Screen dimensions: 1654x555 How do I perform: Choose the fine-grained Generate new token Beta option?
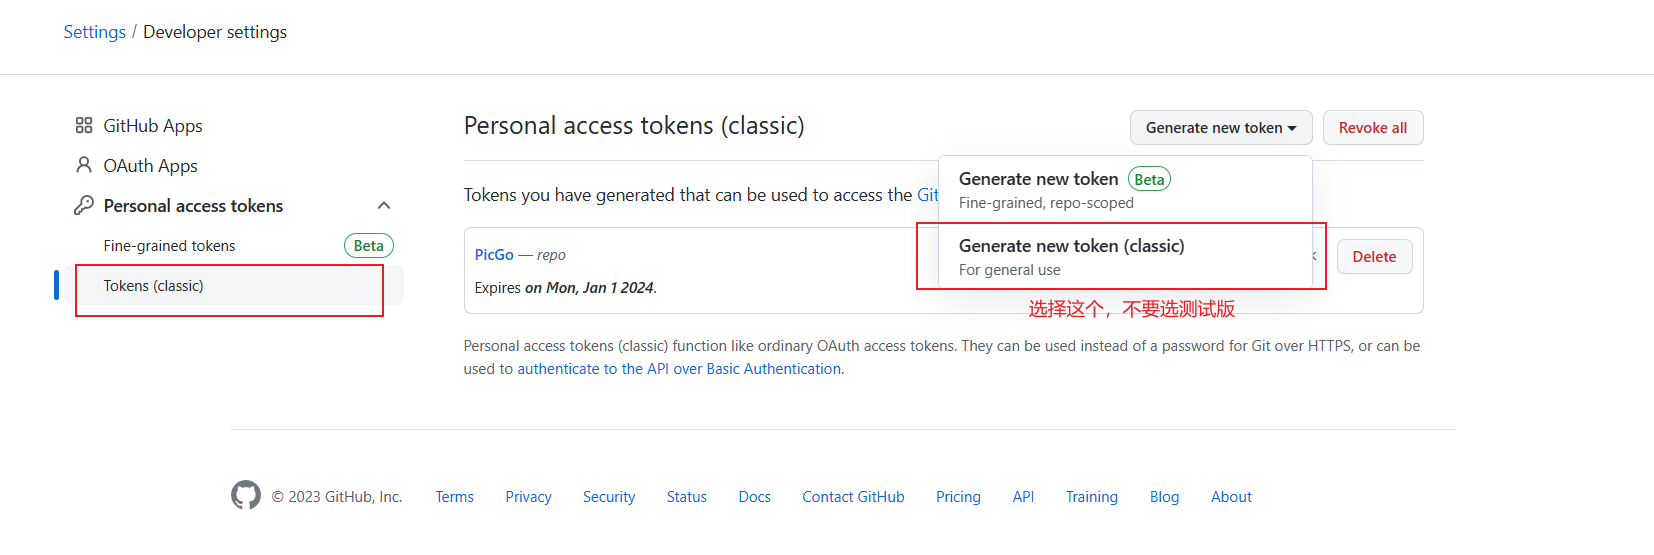(x=1038, y=189)
